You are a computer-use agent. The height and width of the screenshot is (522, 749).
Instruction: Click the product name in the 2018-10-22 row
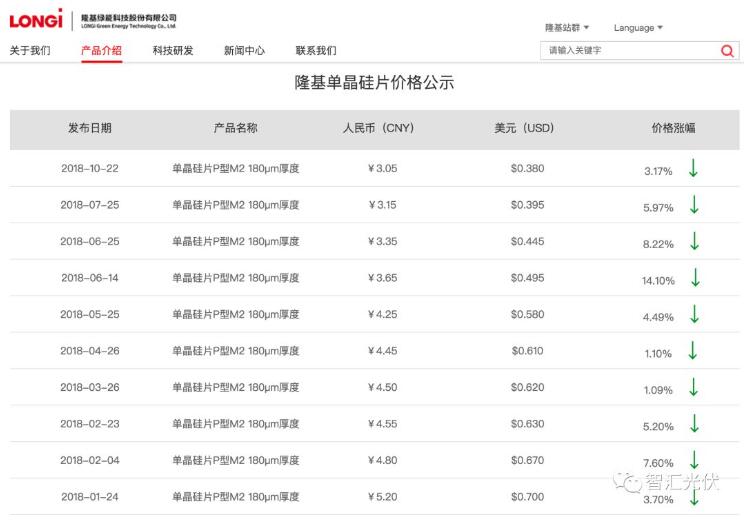point(235,169)
